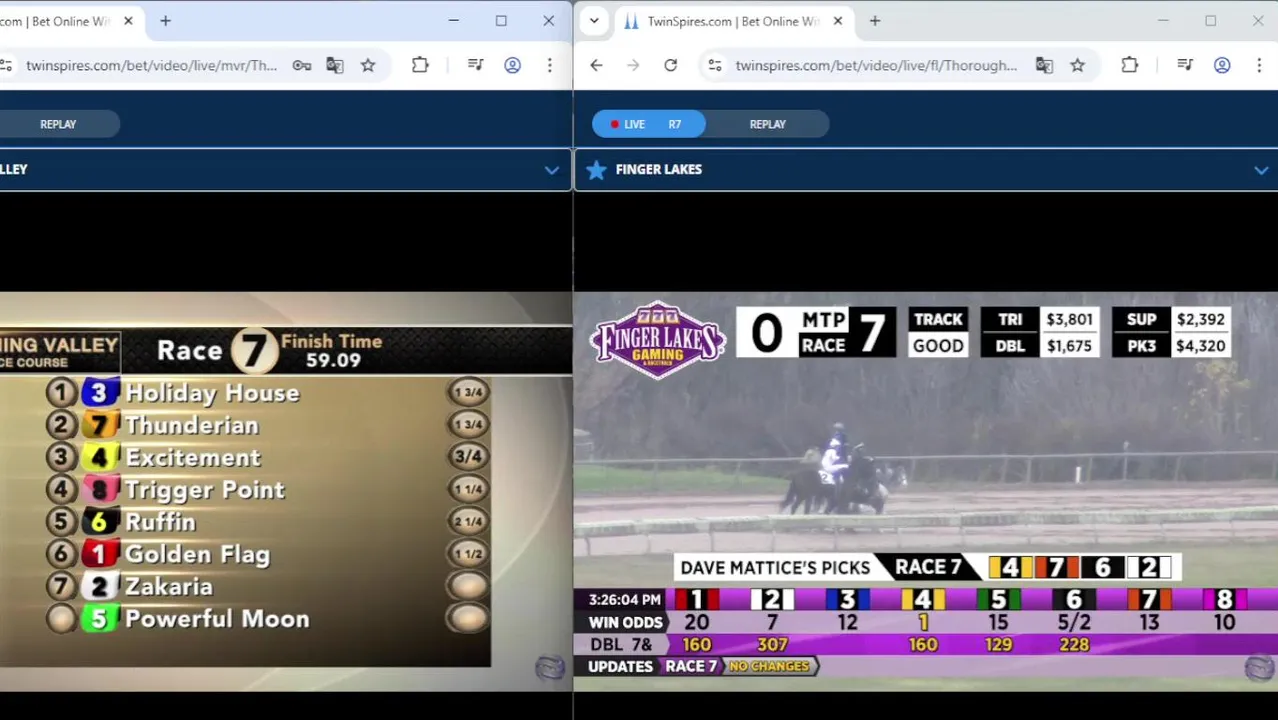Open media control icon in right window
The image size is (1278, 720).
click(1185, 65)
